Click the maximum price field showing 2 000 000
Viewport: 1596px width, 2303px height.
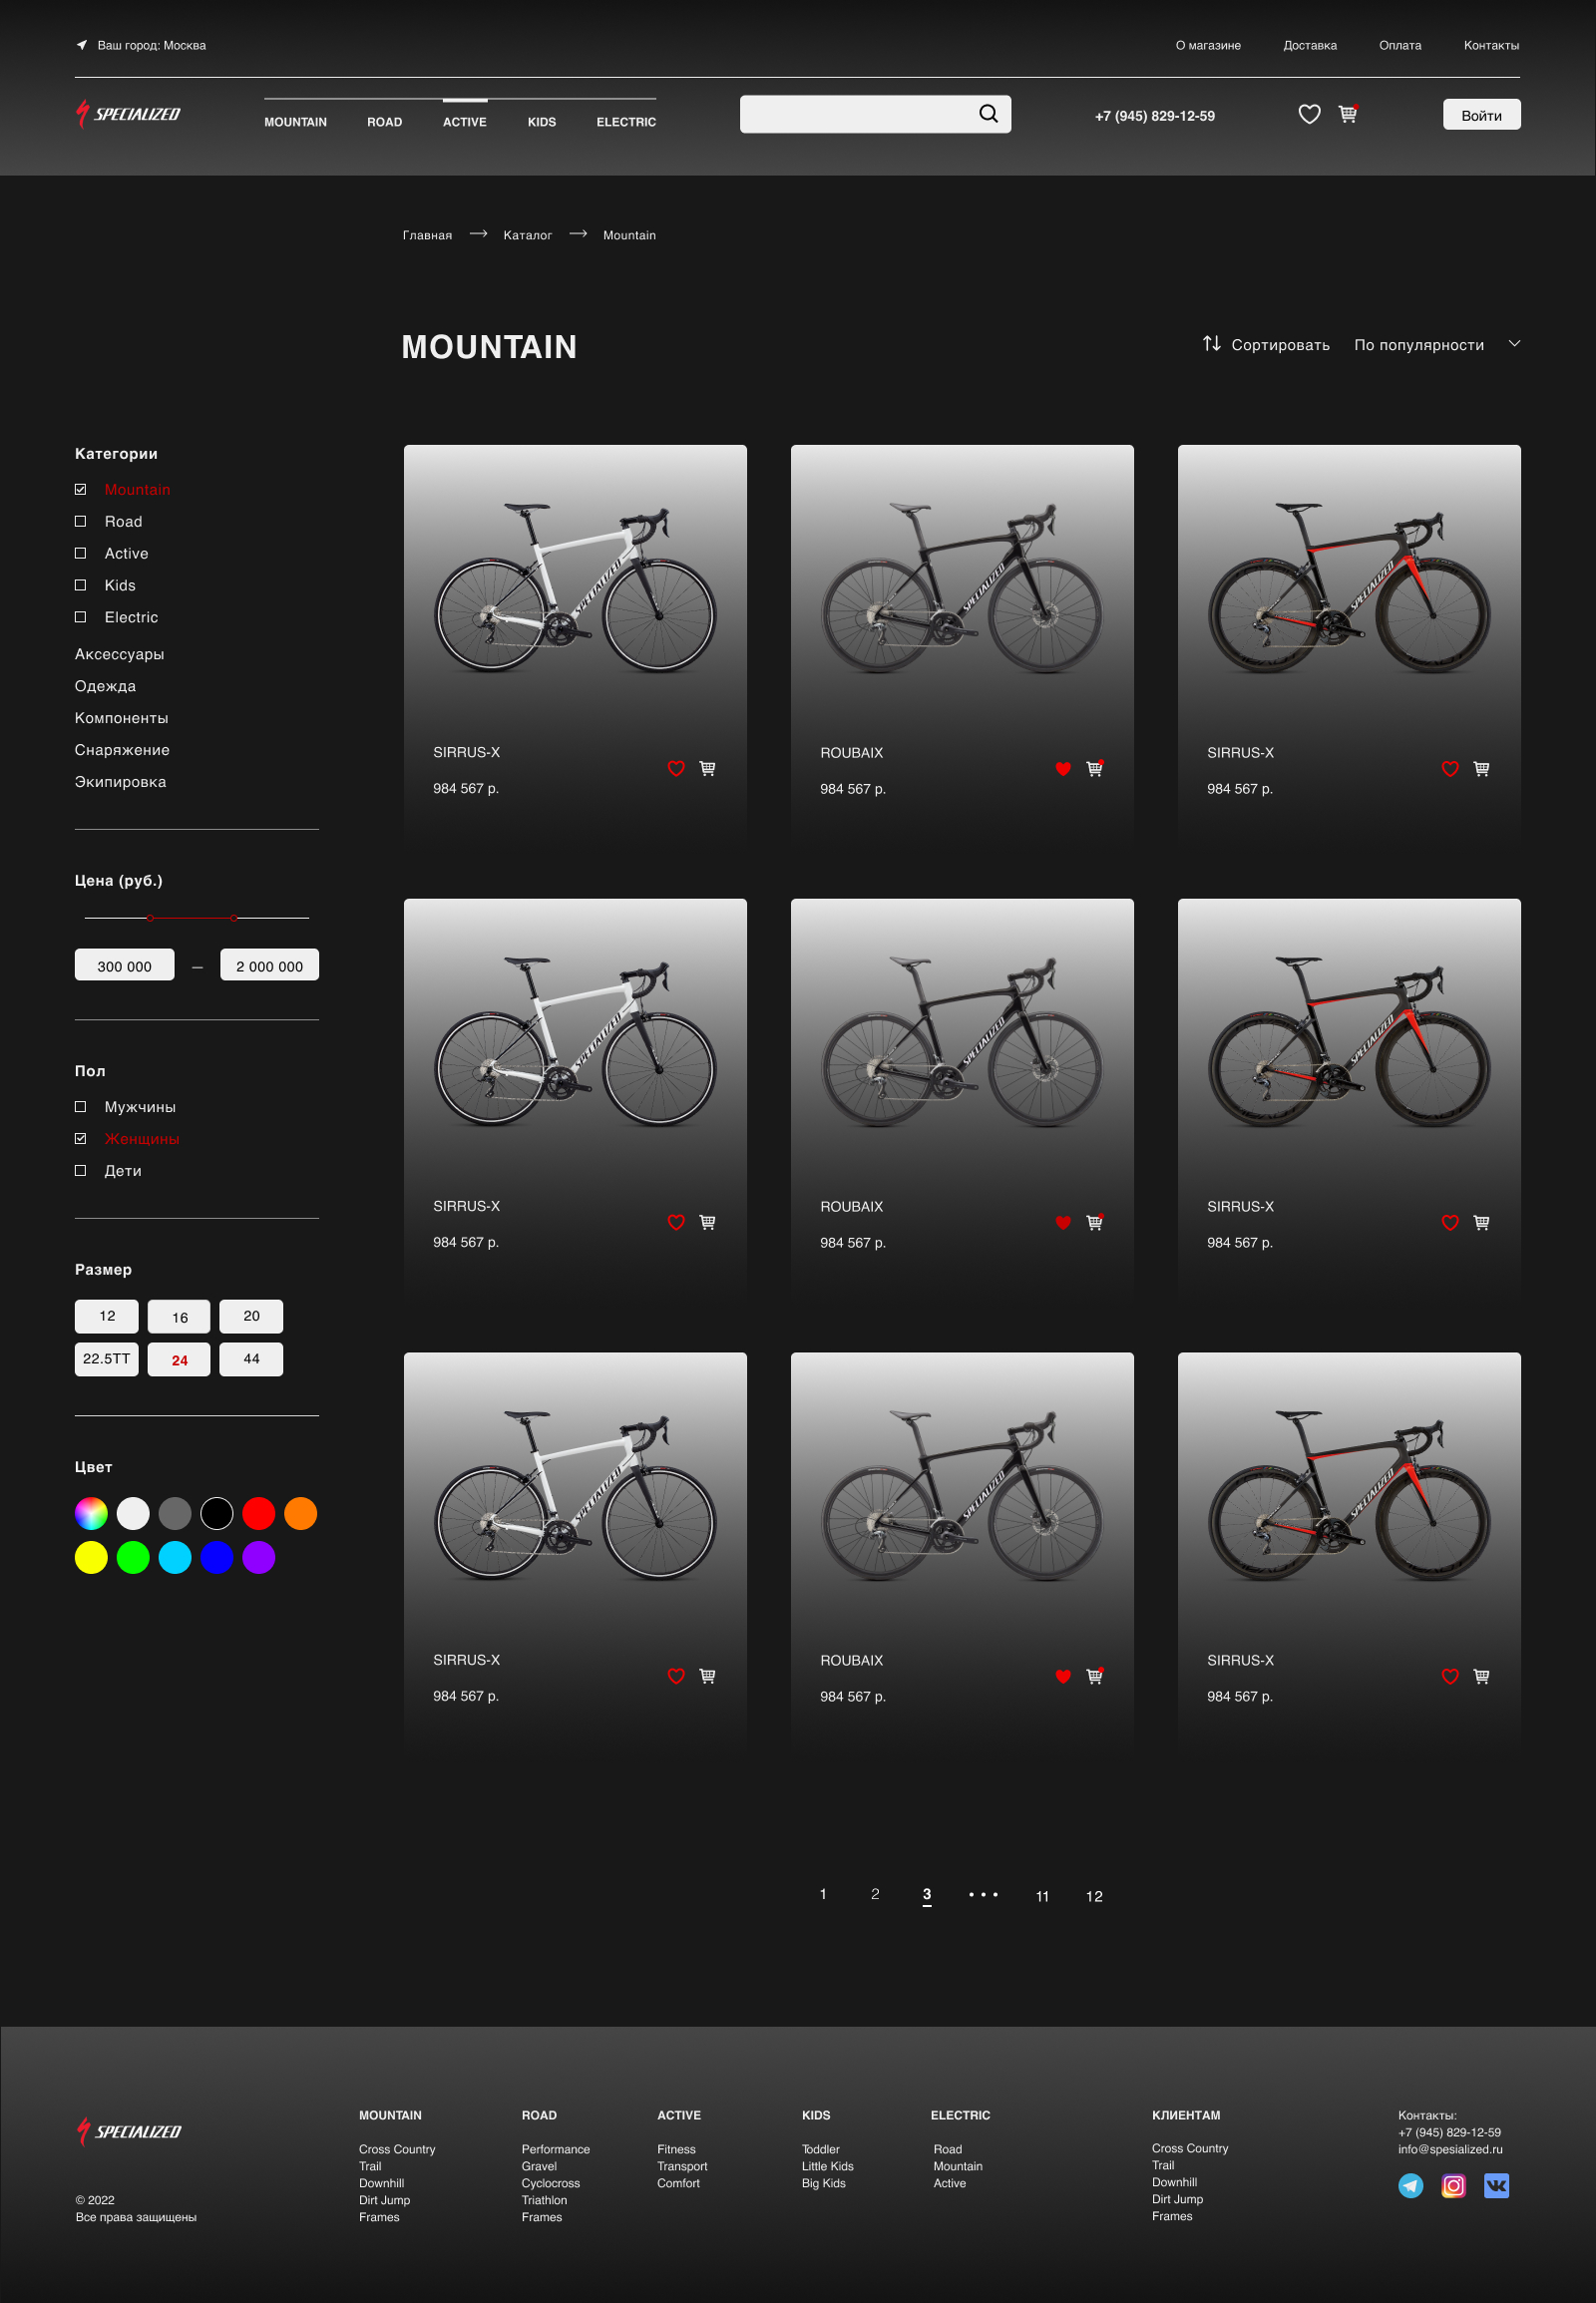click(x=269, y=965)
